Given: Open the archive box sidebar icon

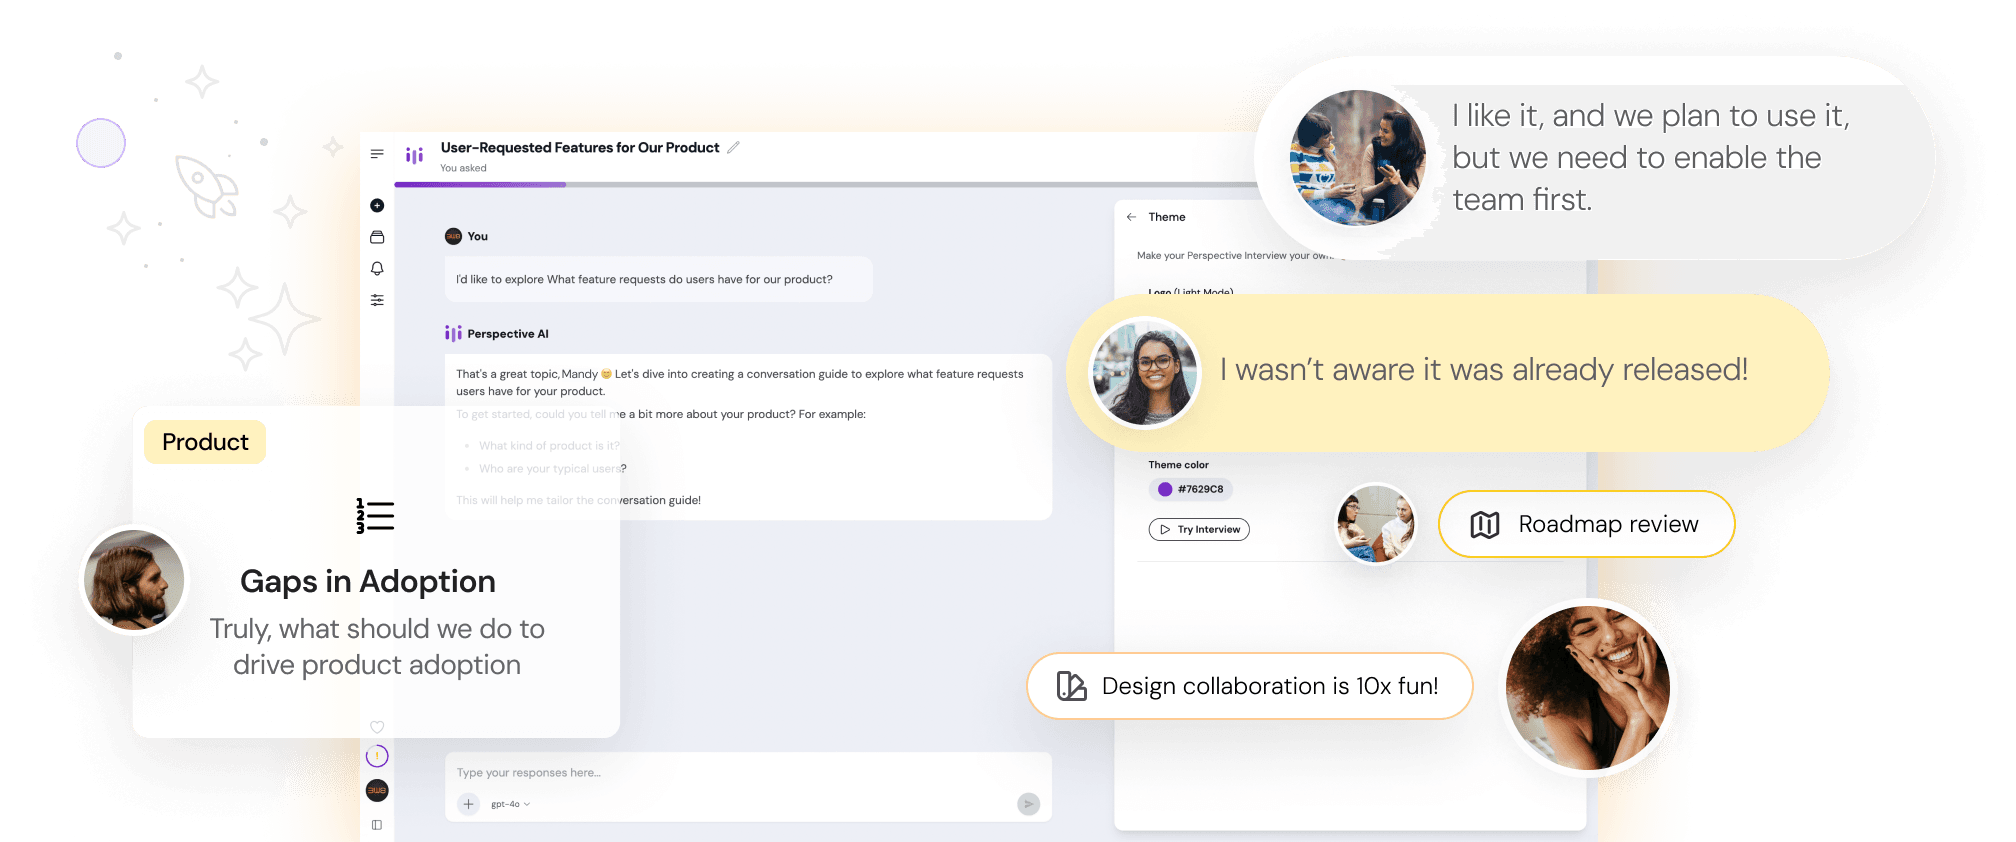Looking at the screenshot, I should (x=377, y=237).
